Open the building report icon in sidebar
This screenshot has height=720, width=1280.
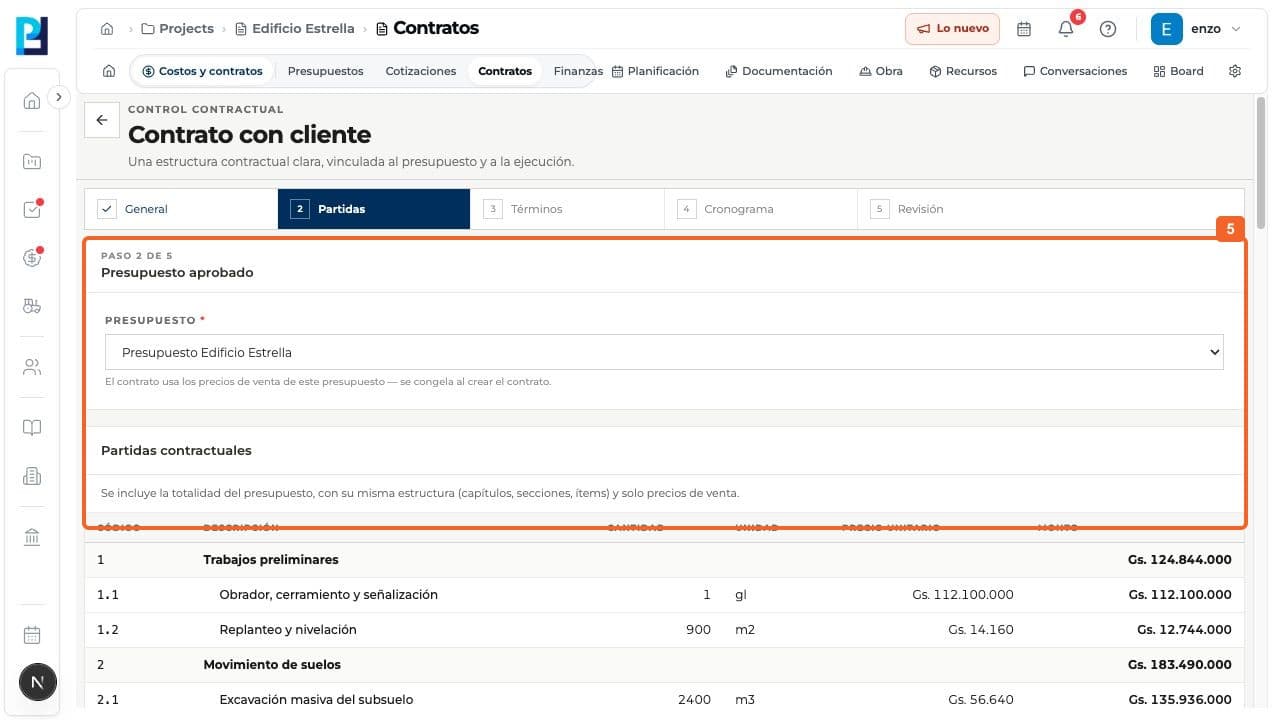32,476
